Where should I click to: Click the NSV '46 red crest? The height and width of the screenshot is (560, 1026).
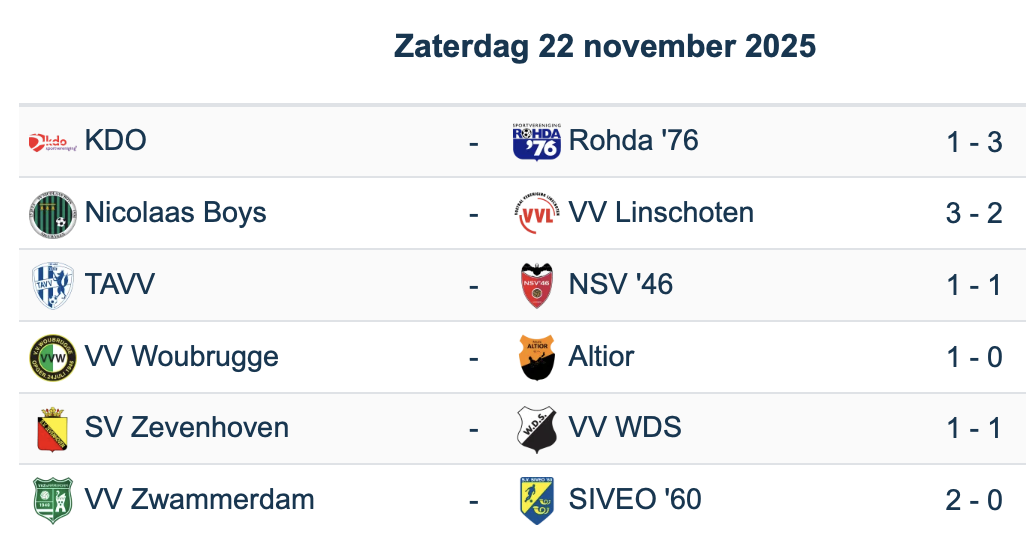(536, 286)
